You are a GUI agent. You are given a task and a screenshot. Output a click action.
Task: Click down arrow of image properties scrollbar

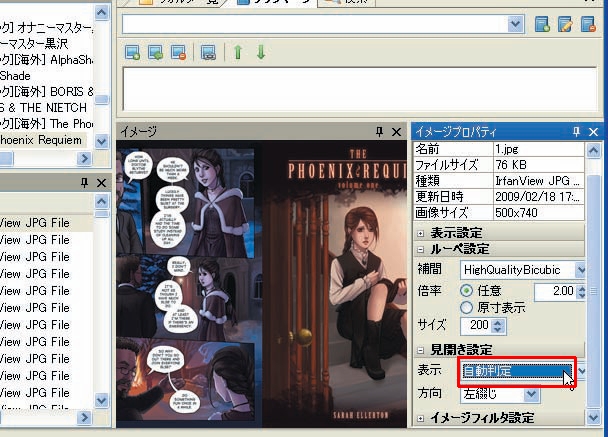[x=593, y=418]
